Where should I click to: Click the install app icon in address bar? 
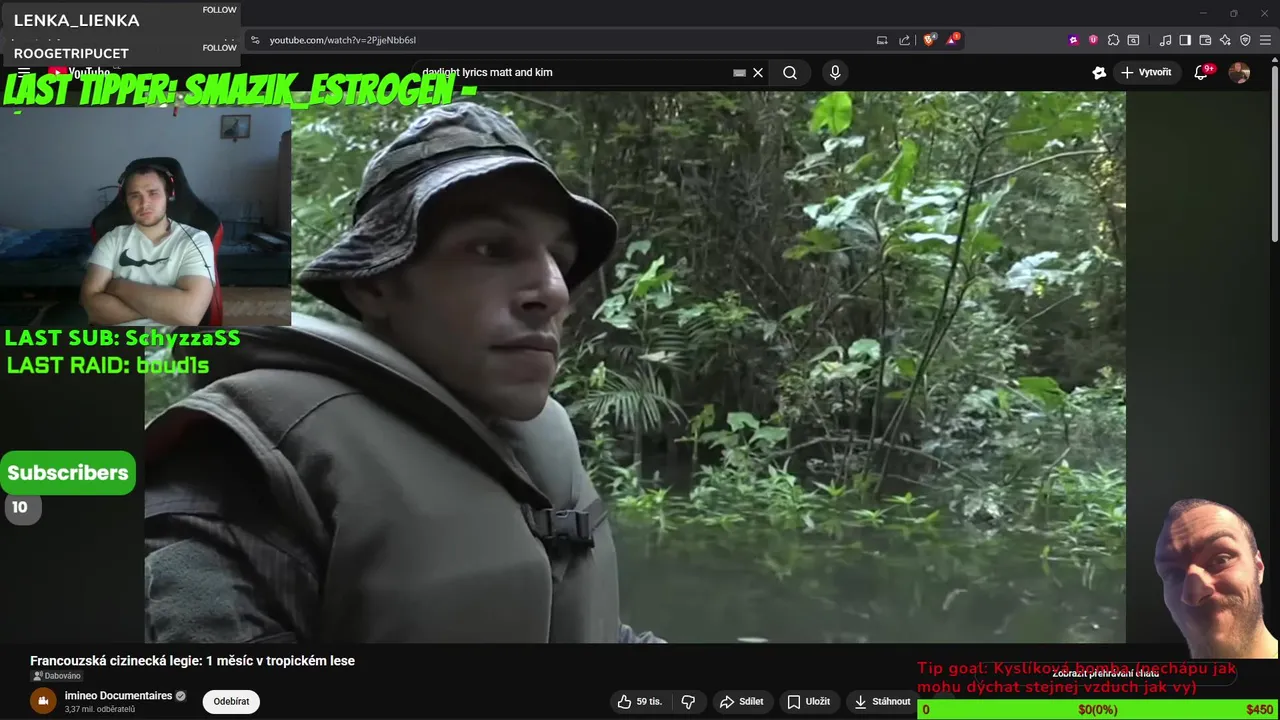[x=882, y=40]
